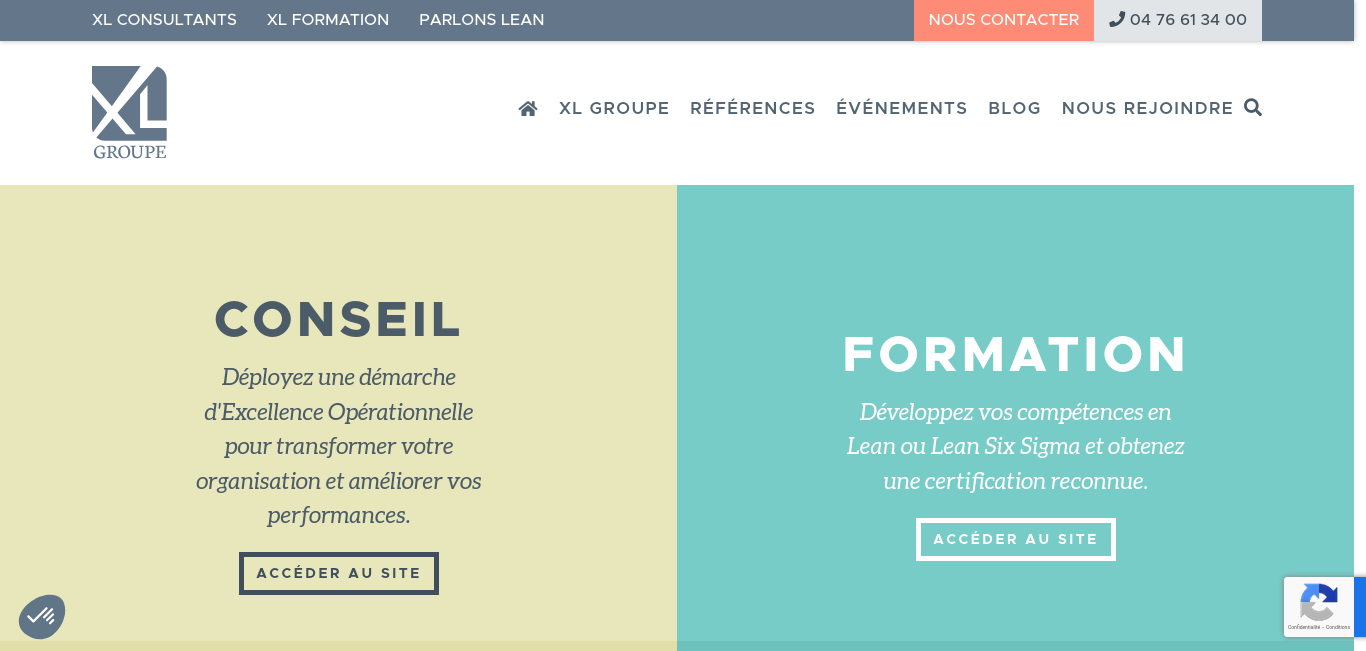Select the FORMATION heading panel

1016,354
